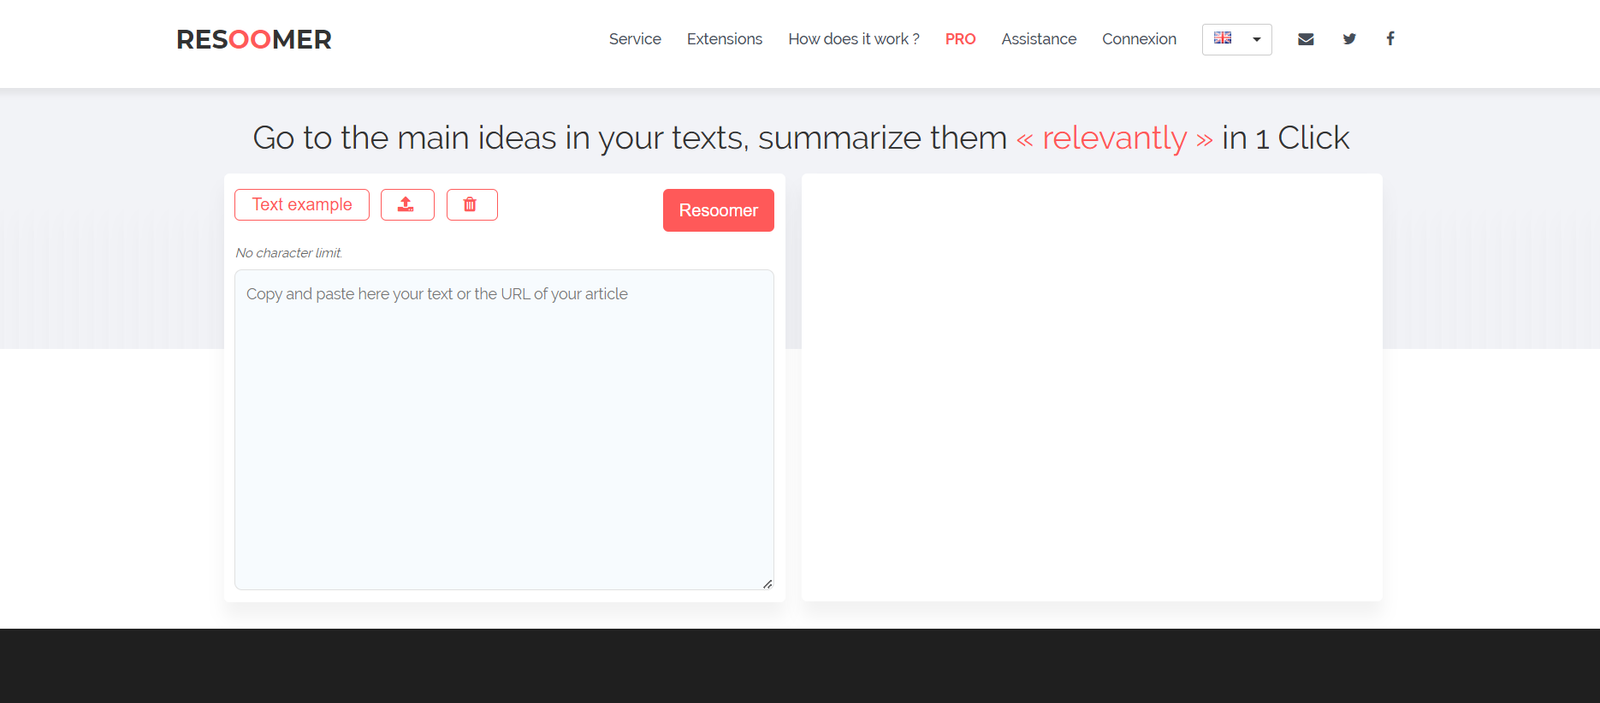Image resolution: width=1600 pixels, height=703 pixels.
Task: Go to How does it work?
Action: [x=853, y=39]
